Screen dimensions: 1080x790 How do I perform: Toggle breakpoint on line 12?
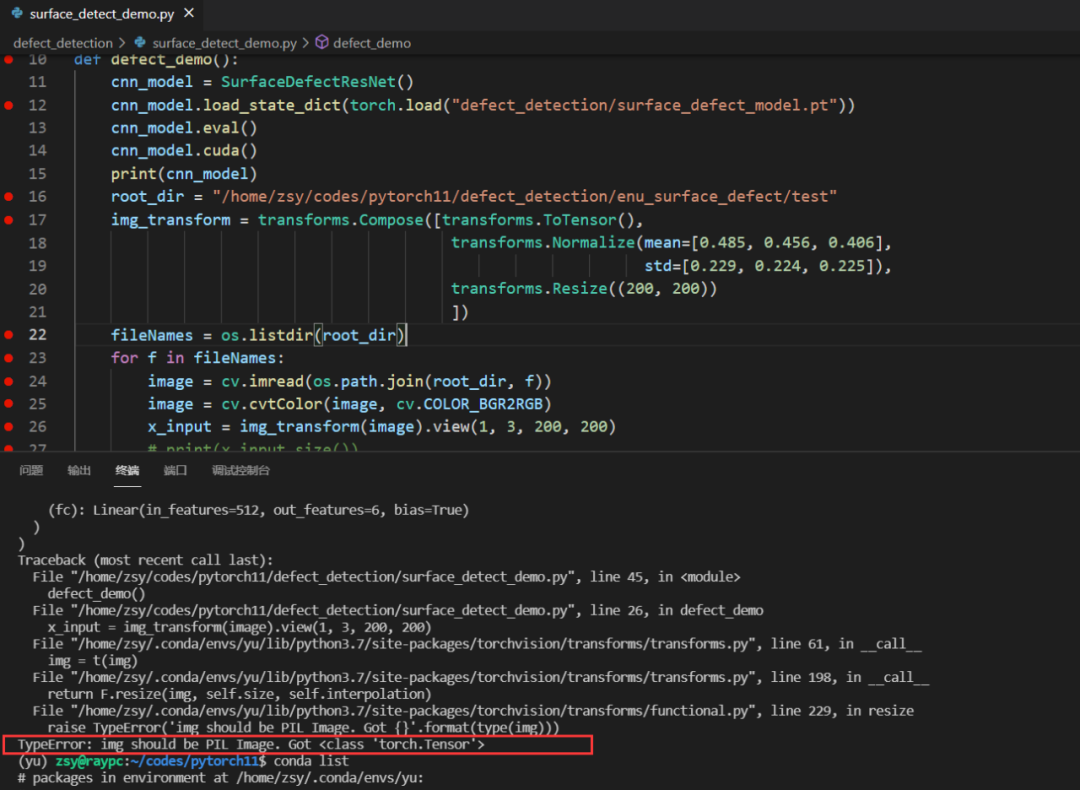click(9, 105)
